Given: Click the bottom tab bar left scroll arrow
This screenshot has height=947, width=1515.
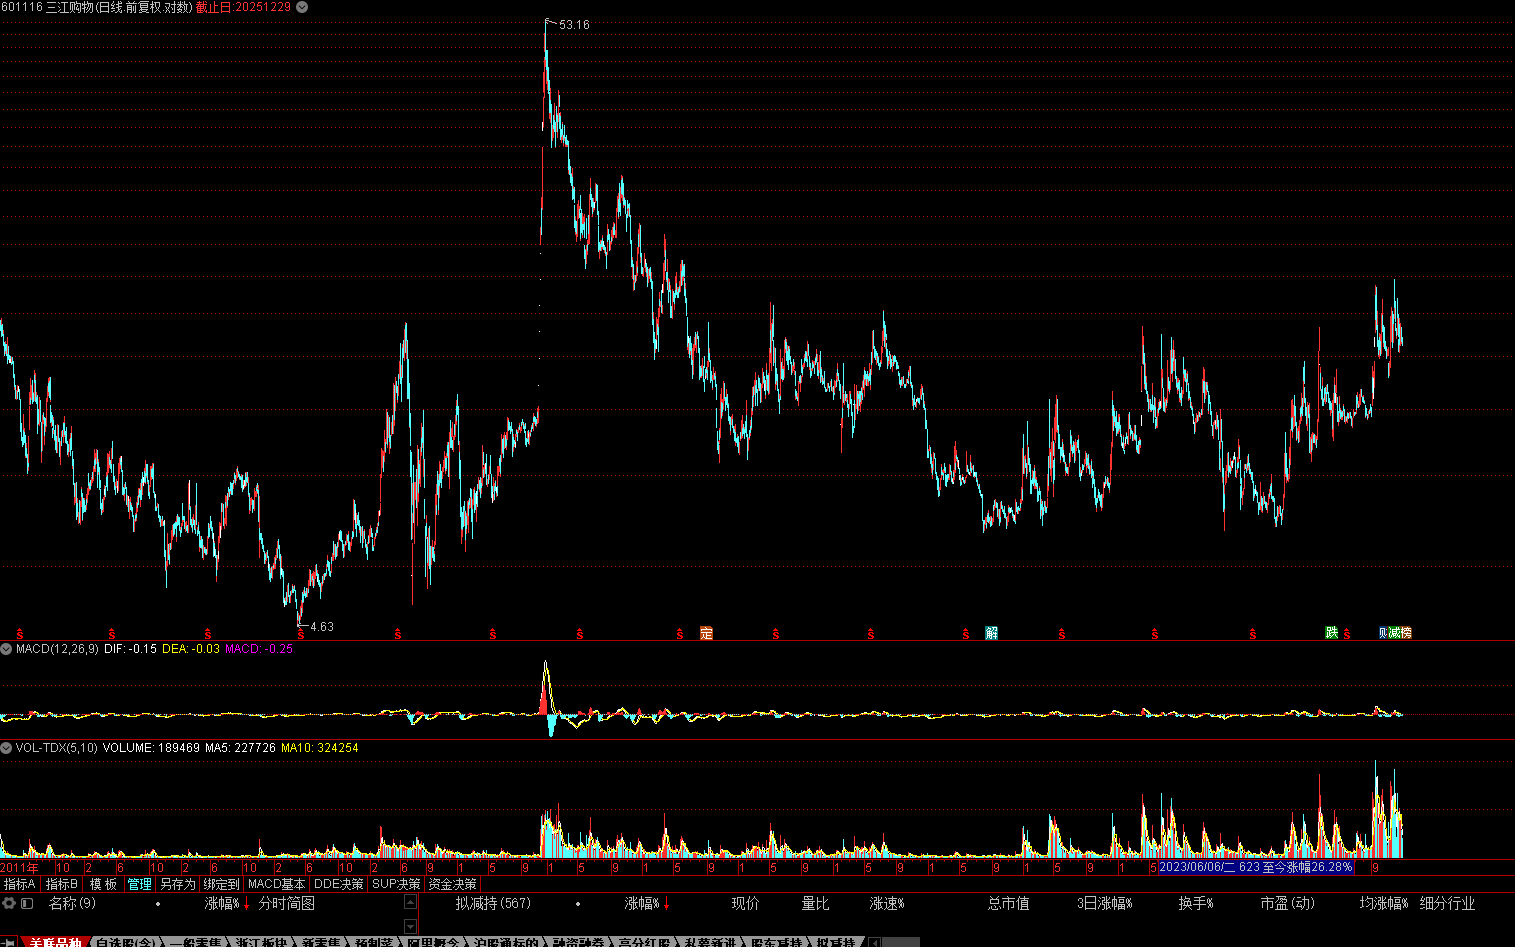Looking at the screenshot, I should (874, 942).
